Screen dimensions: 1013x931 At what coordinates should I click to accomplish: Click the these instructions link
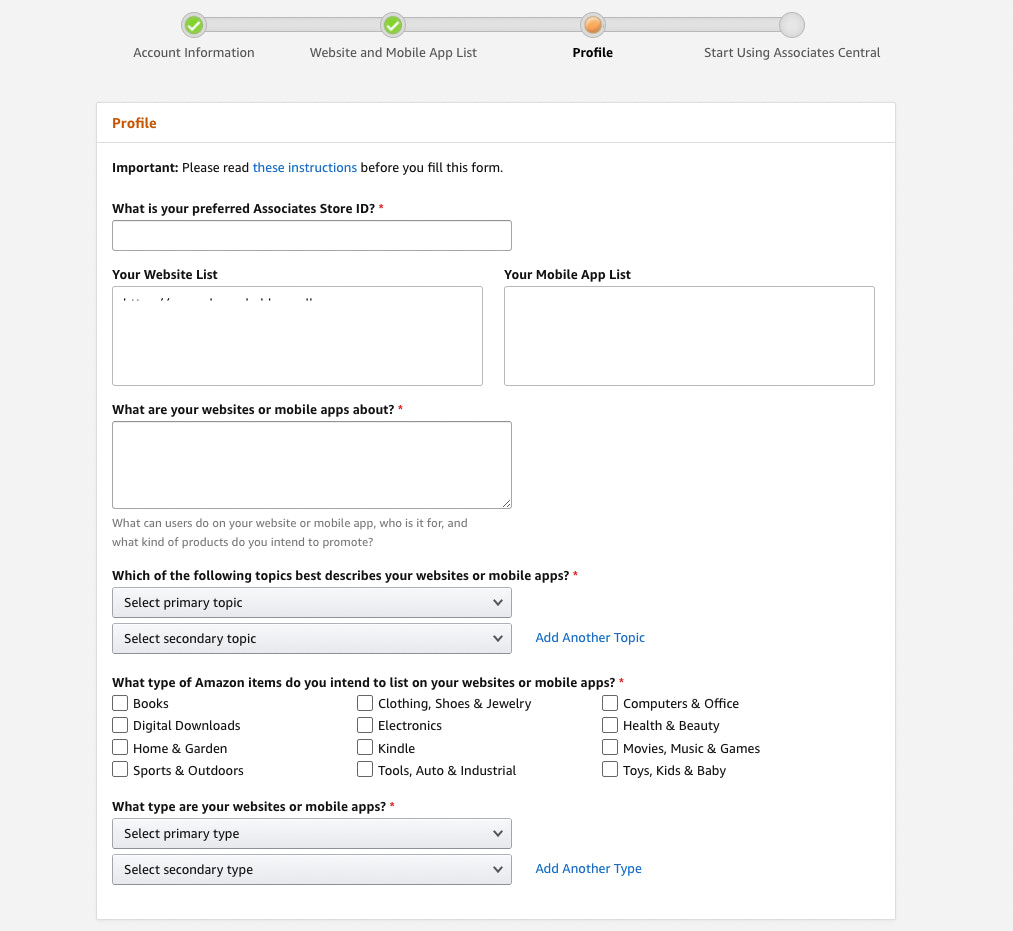305,167
